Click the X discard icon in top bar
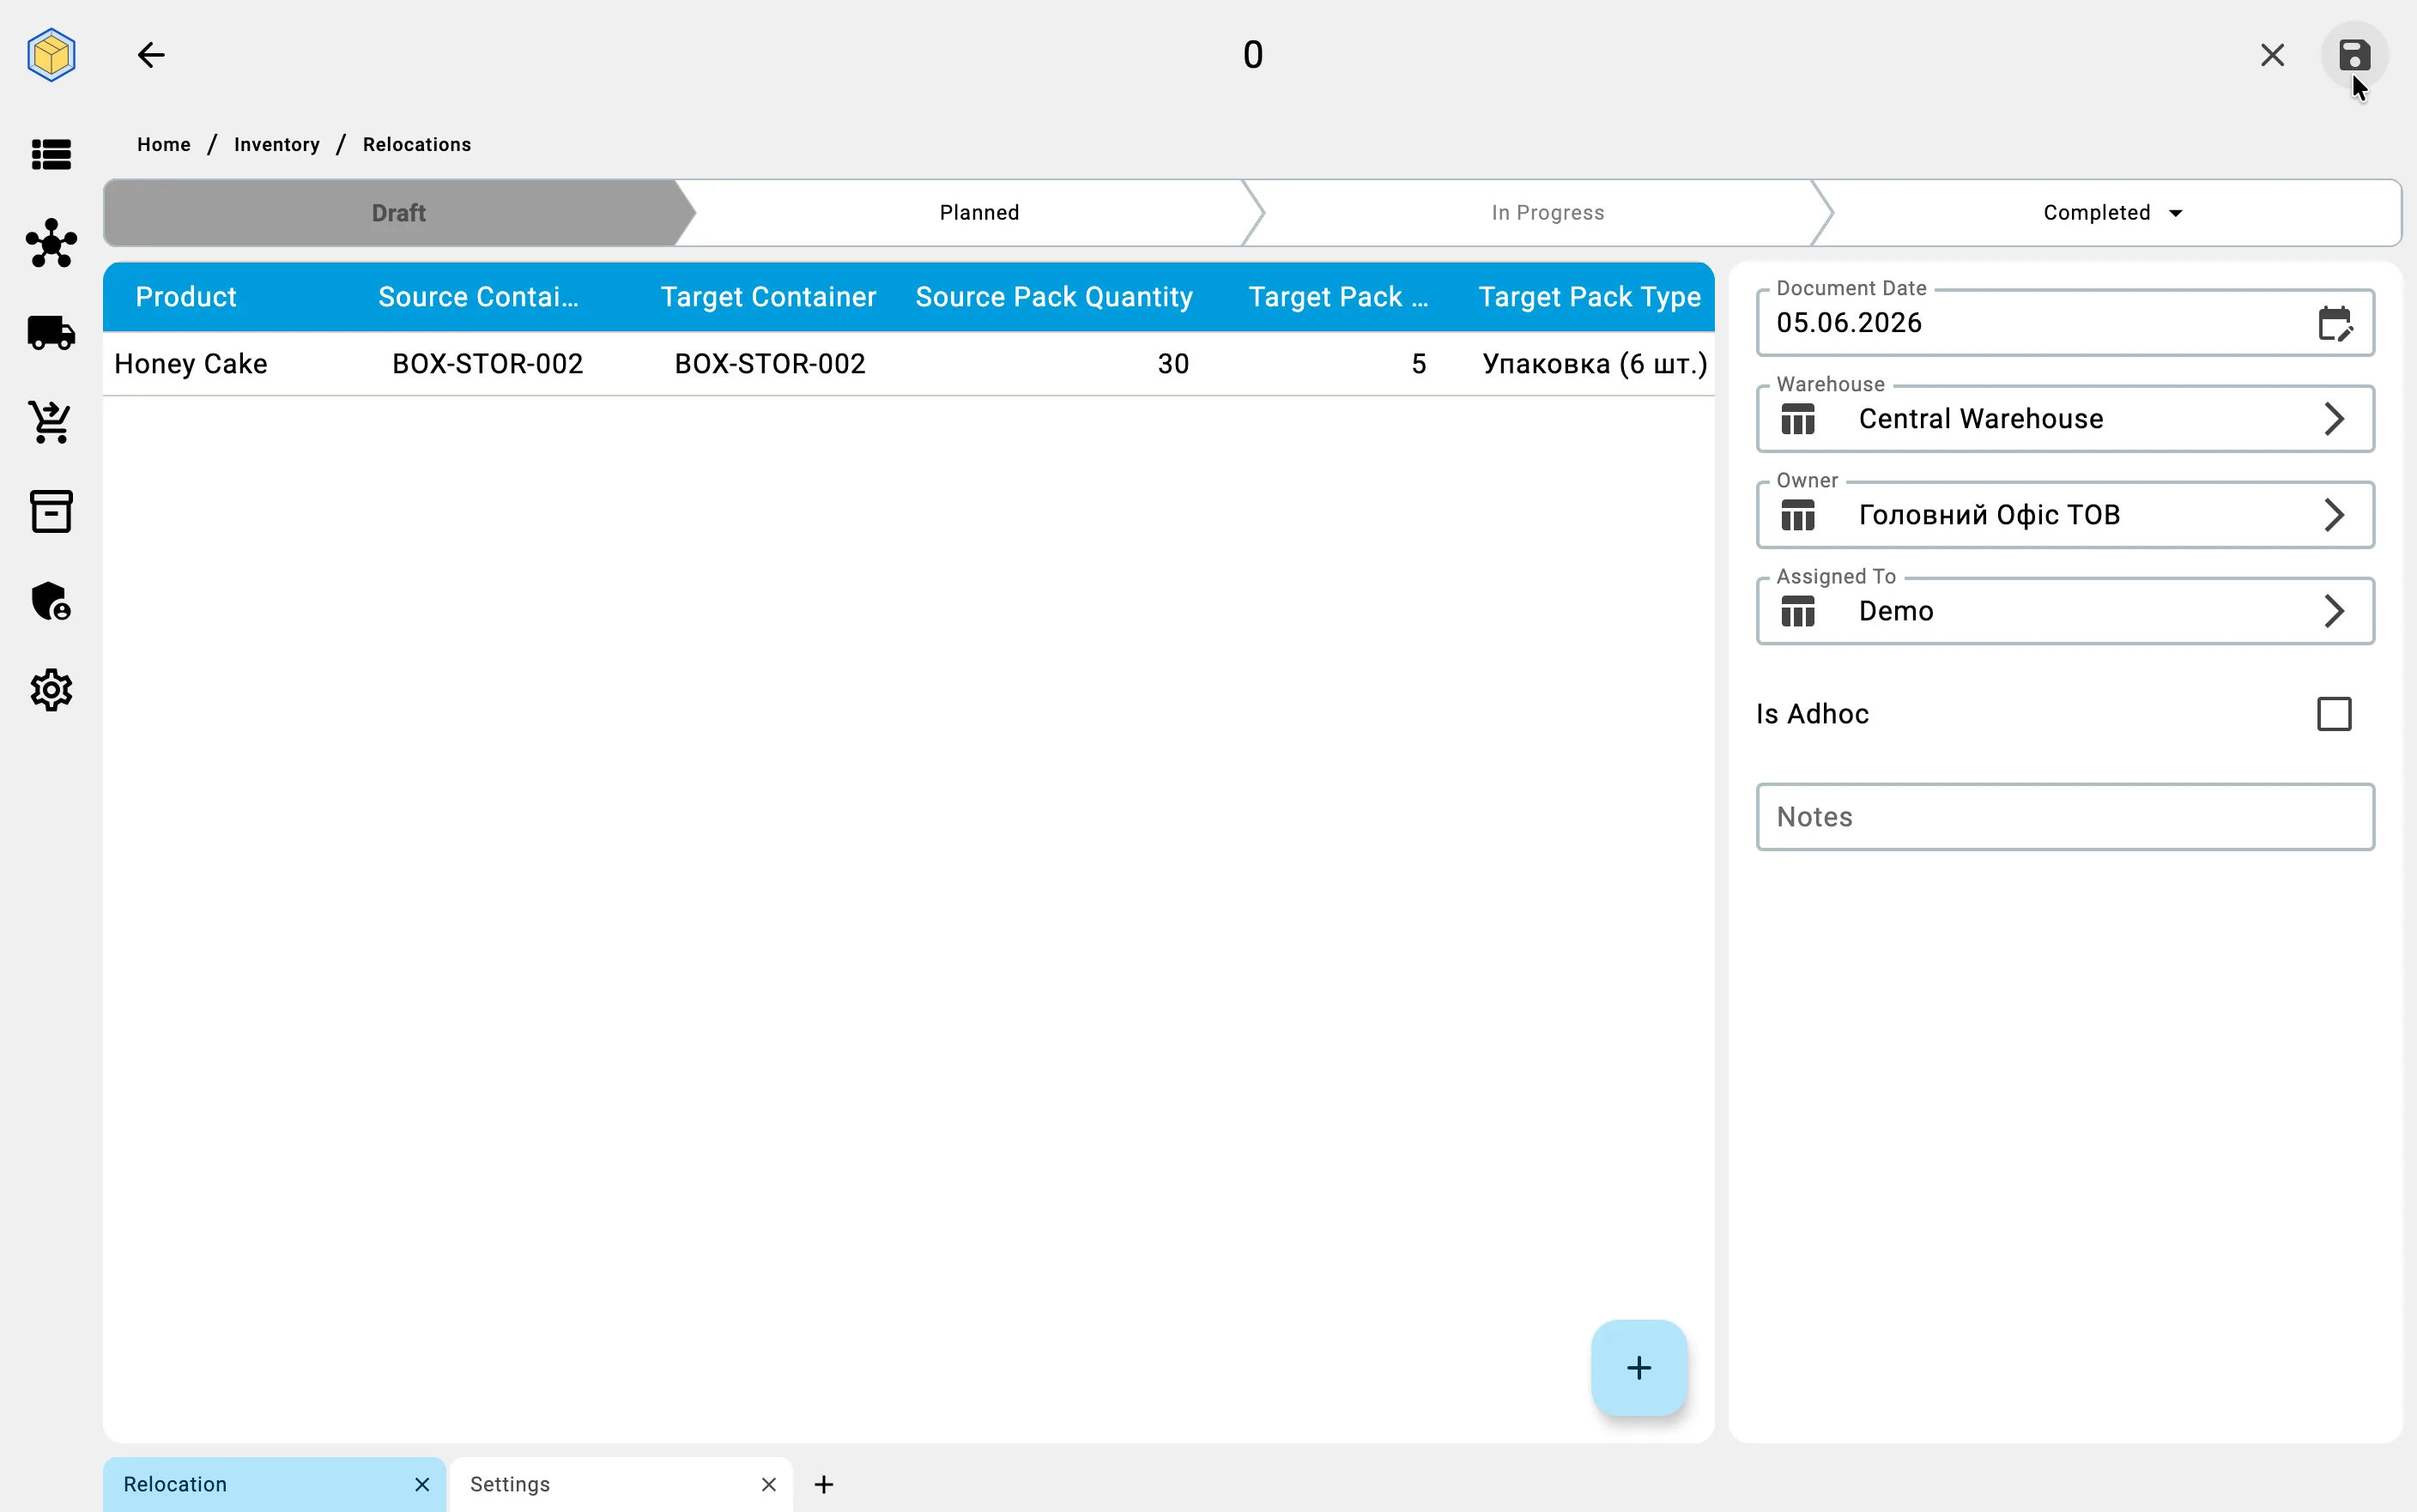2417x1512 pixels. click(2272, 55)
